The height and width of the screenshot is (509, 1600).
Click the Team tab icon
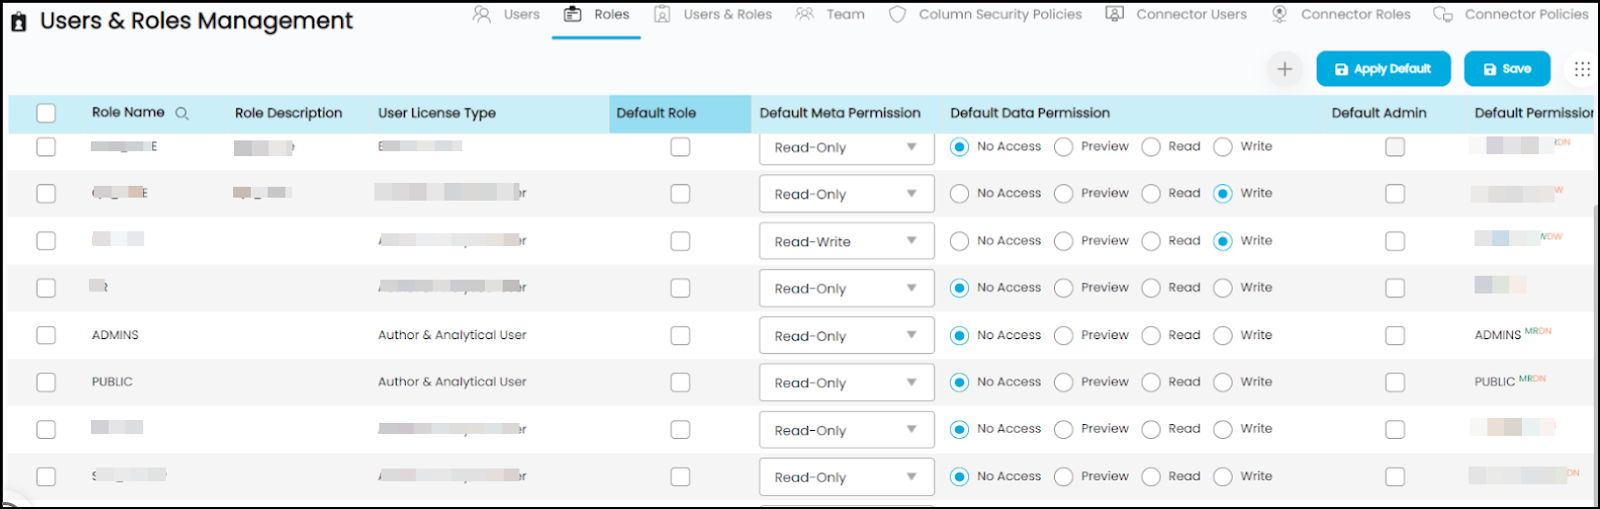(804, 14)
